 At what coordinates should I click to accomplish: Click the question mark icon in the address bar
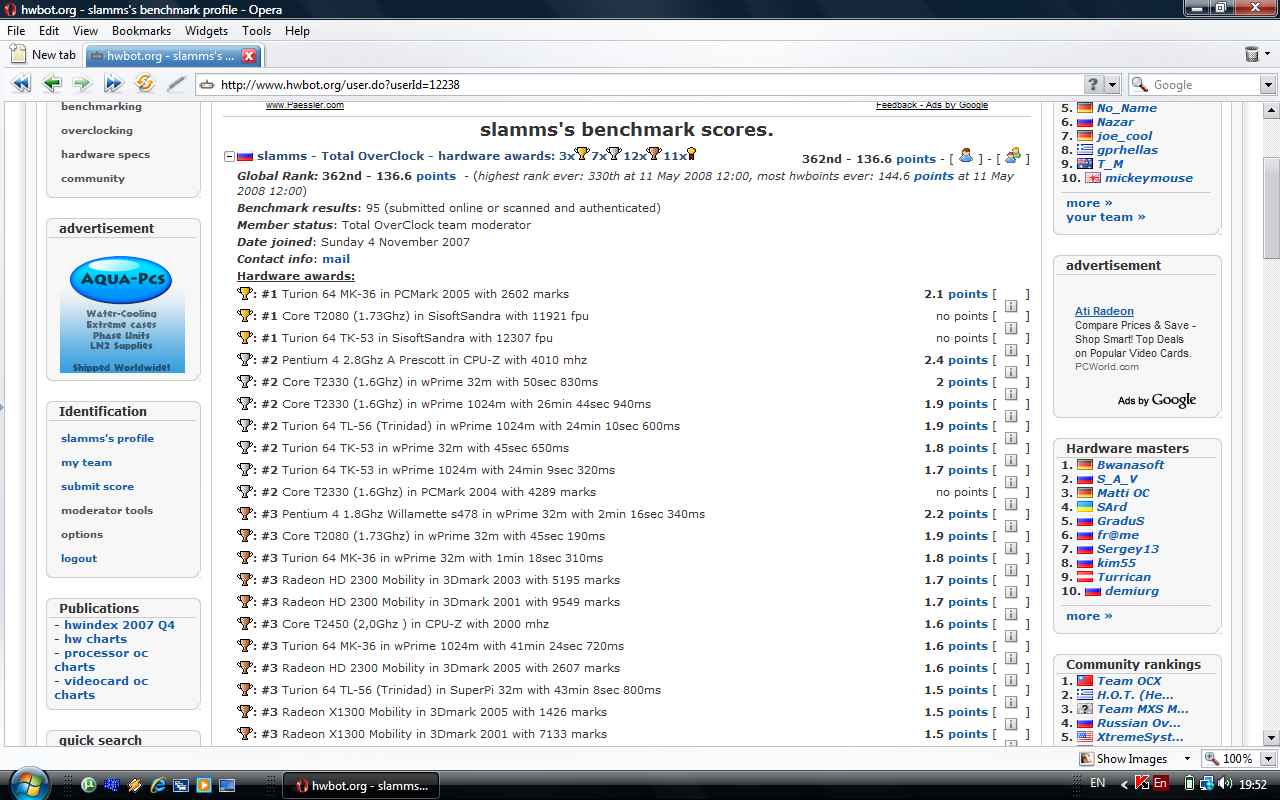point(1093,85)
